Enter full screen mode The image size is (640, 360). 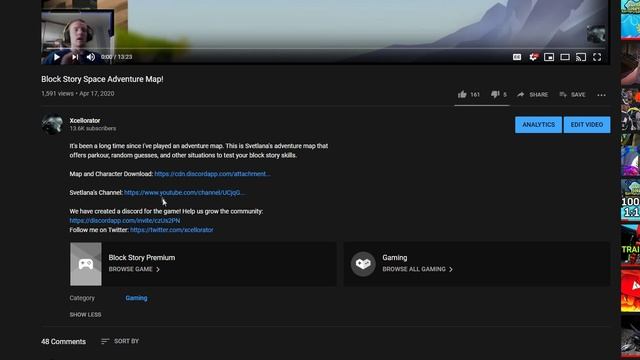(597, 57)
